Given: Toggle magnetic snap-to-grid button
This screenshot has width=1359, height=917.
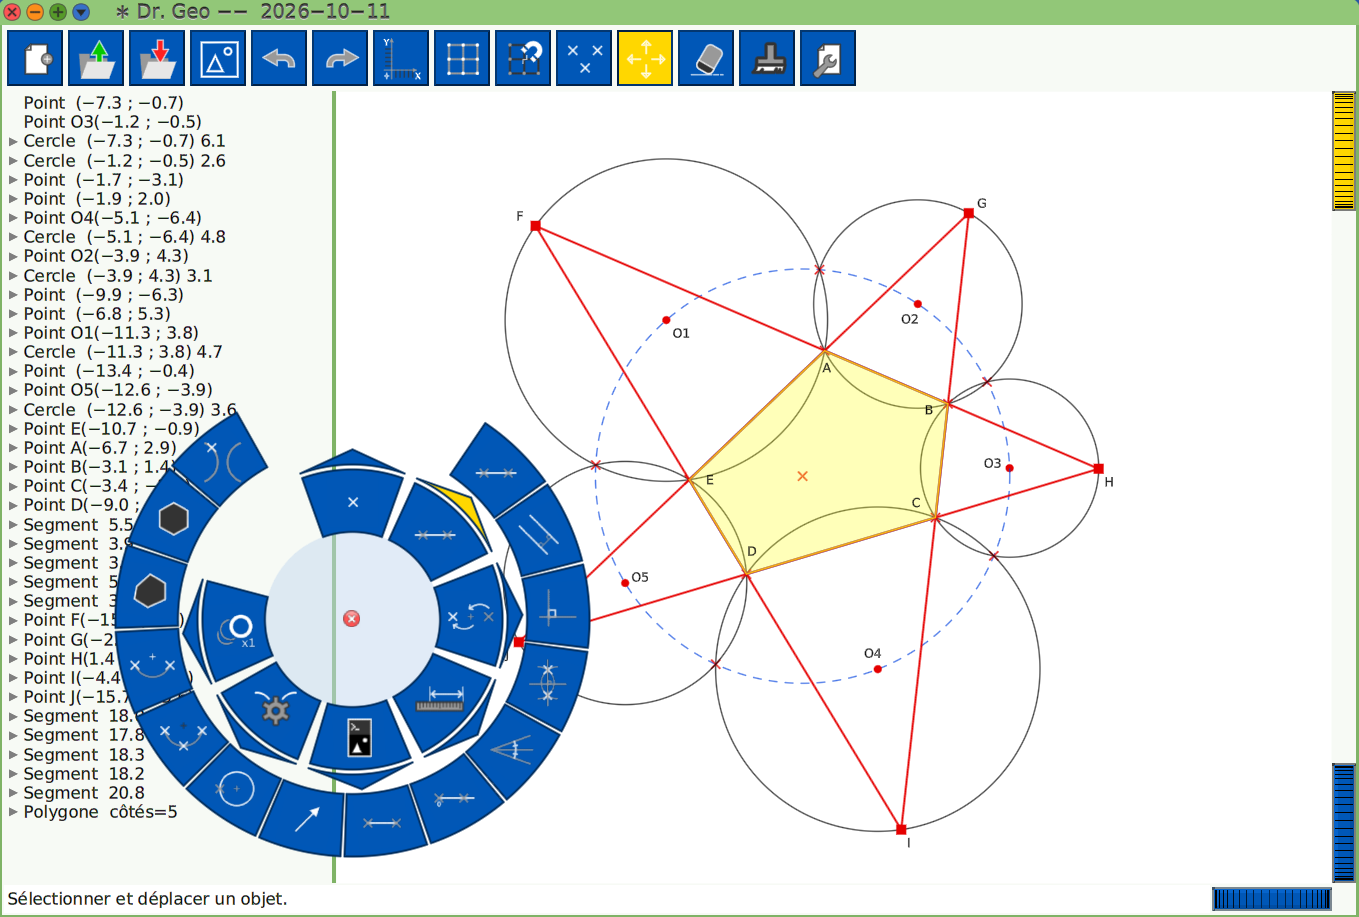Looking at the screenshot, I should coord(523,58).
